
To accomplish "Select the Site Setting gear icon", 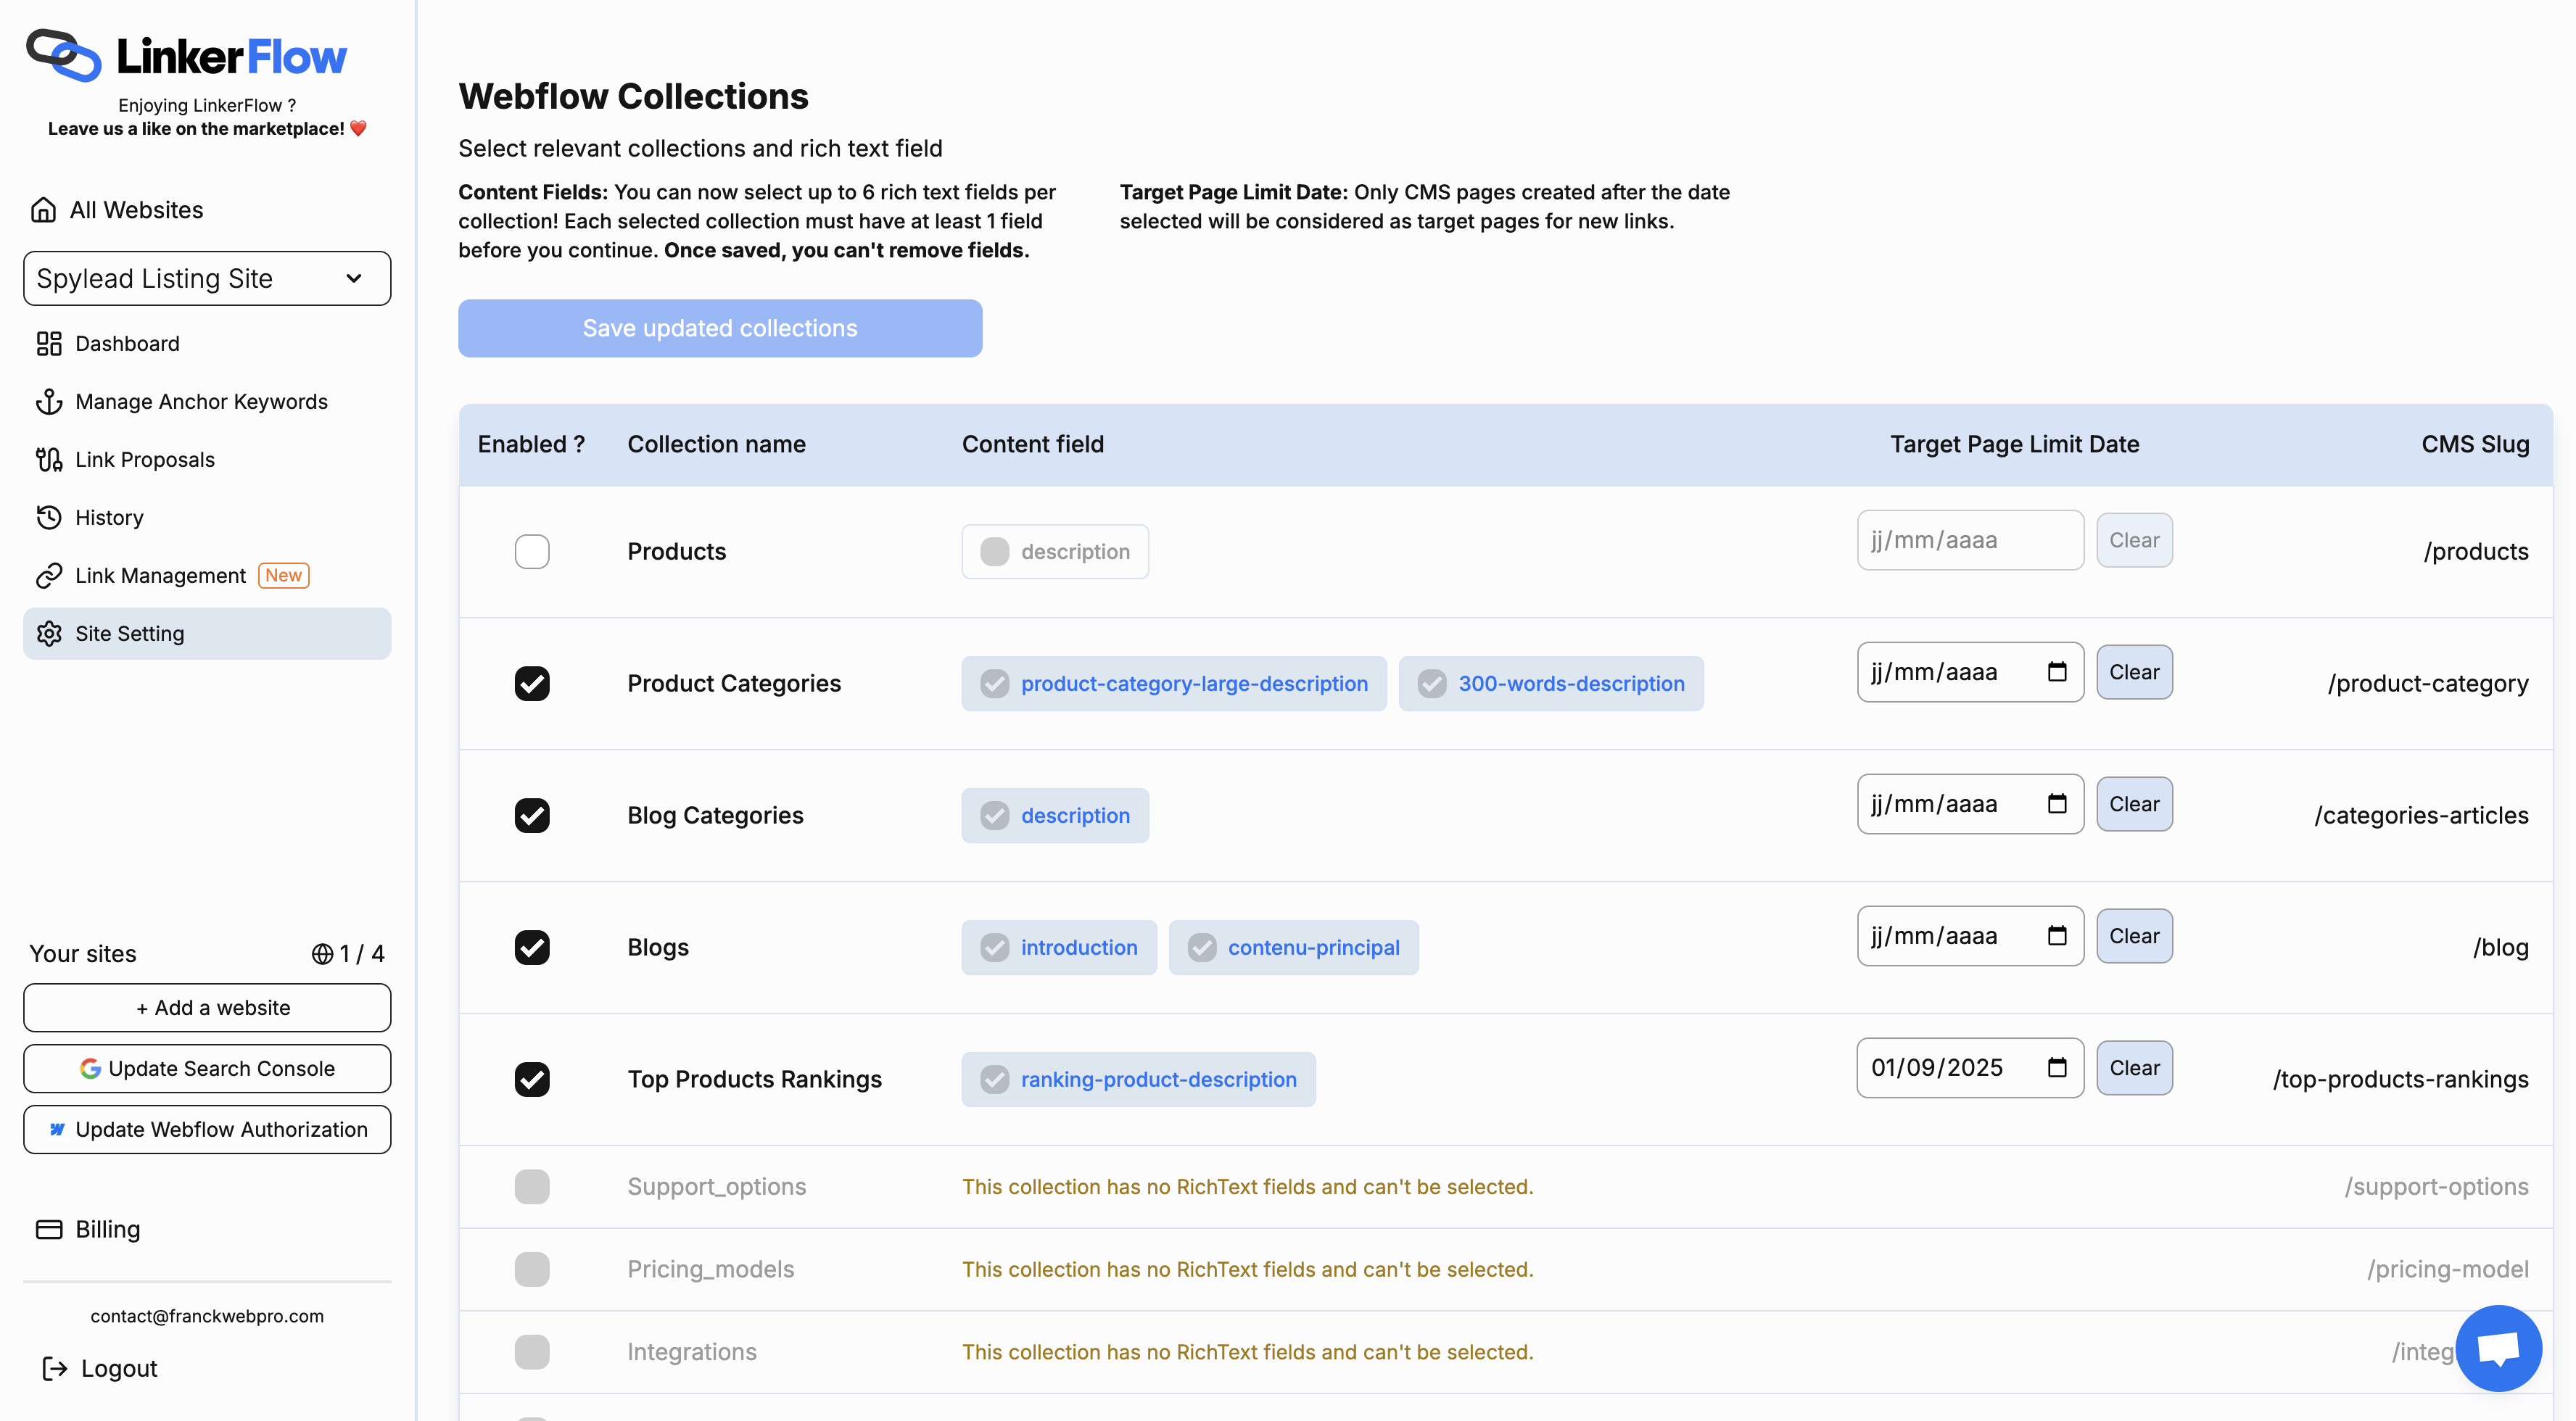I will [x=49, y=633].
